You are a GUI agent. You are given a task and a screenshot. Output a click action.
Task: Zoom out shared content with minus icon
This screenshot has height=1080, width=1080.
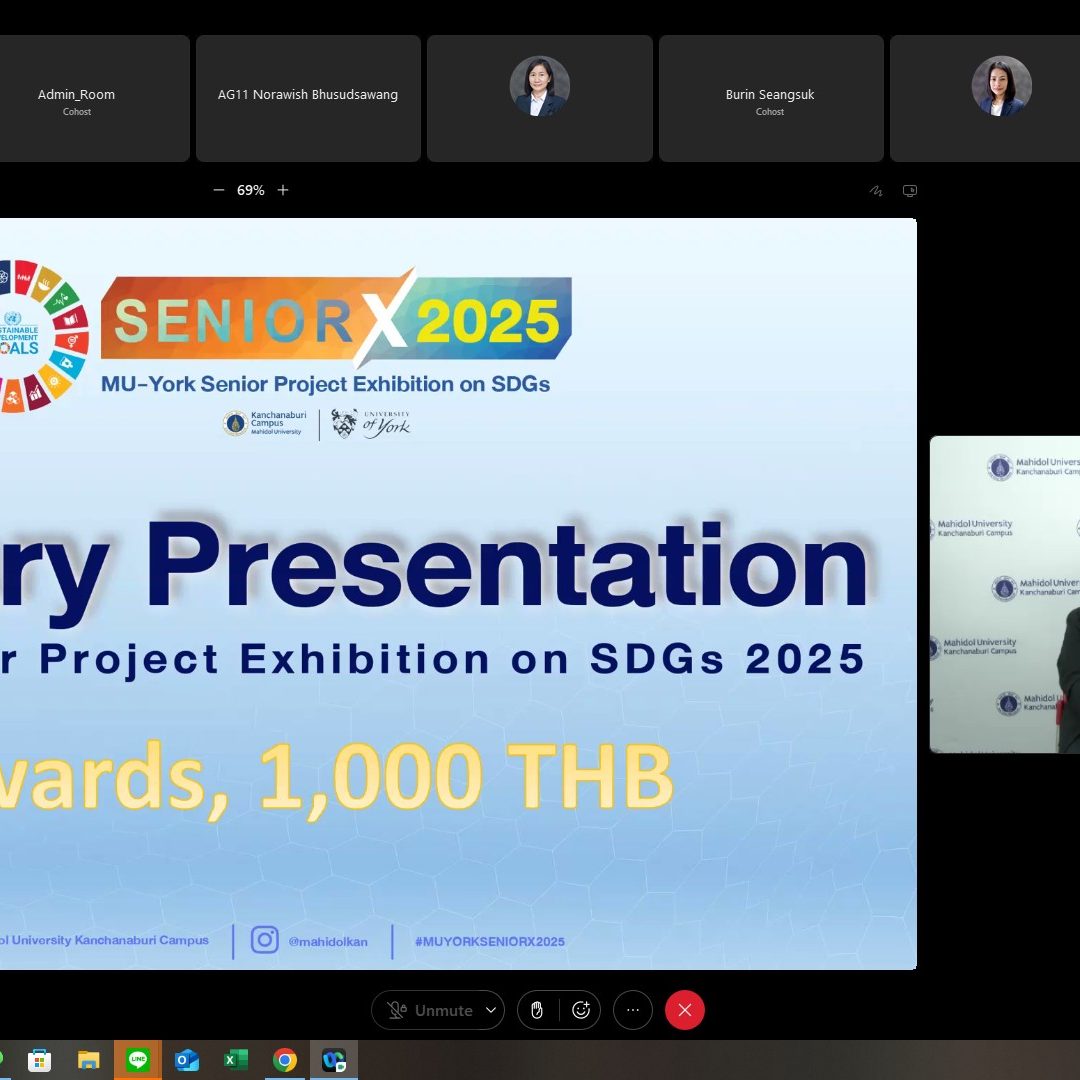tap(219, 190)
